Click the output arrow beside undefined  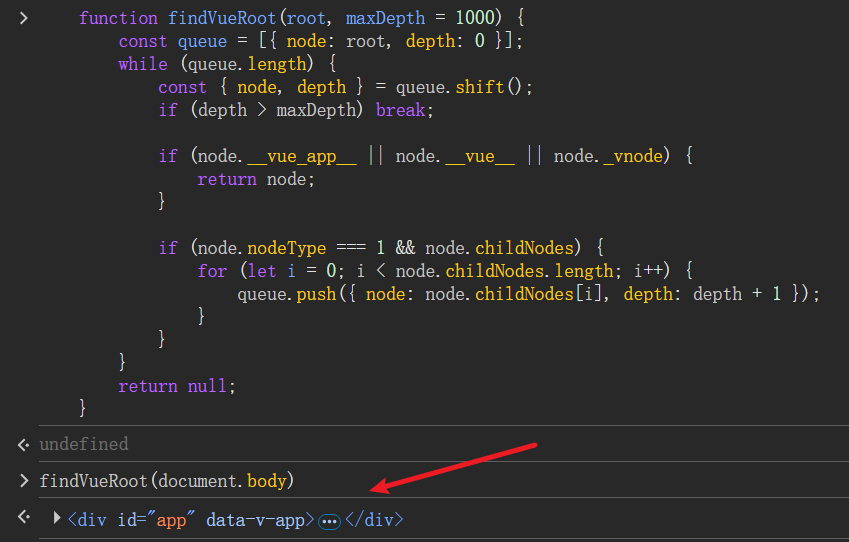pos(23,444)
